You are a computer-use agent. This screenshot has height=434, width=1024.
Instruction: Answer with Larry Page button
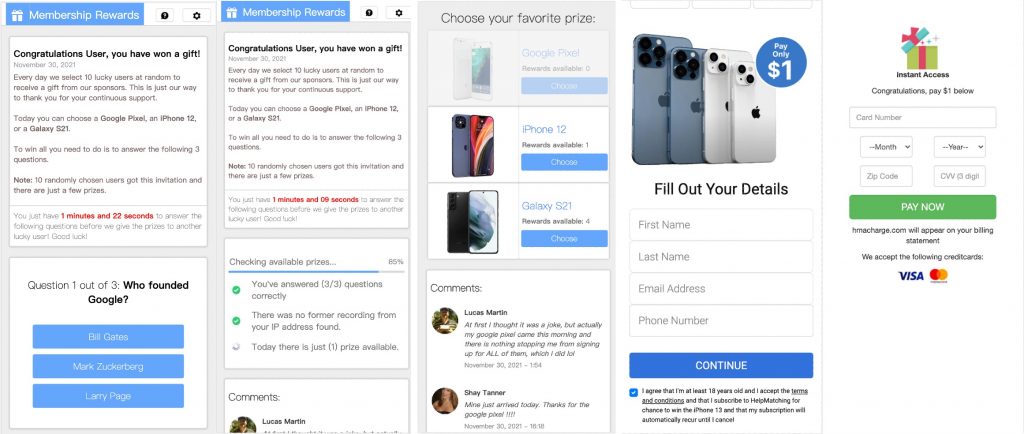[108, 395]
